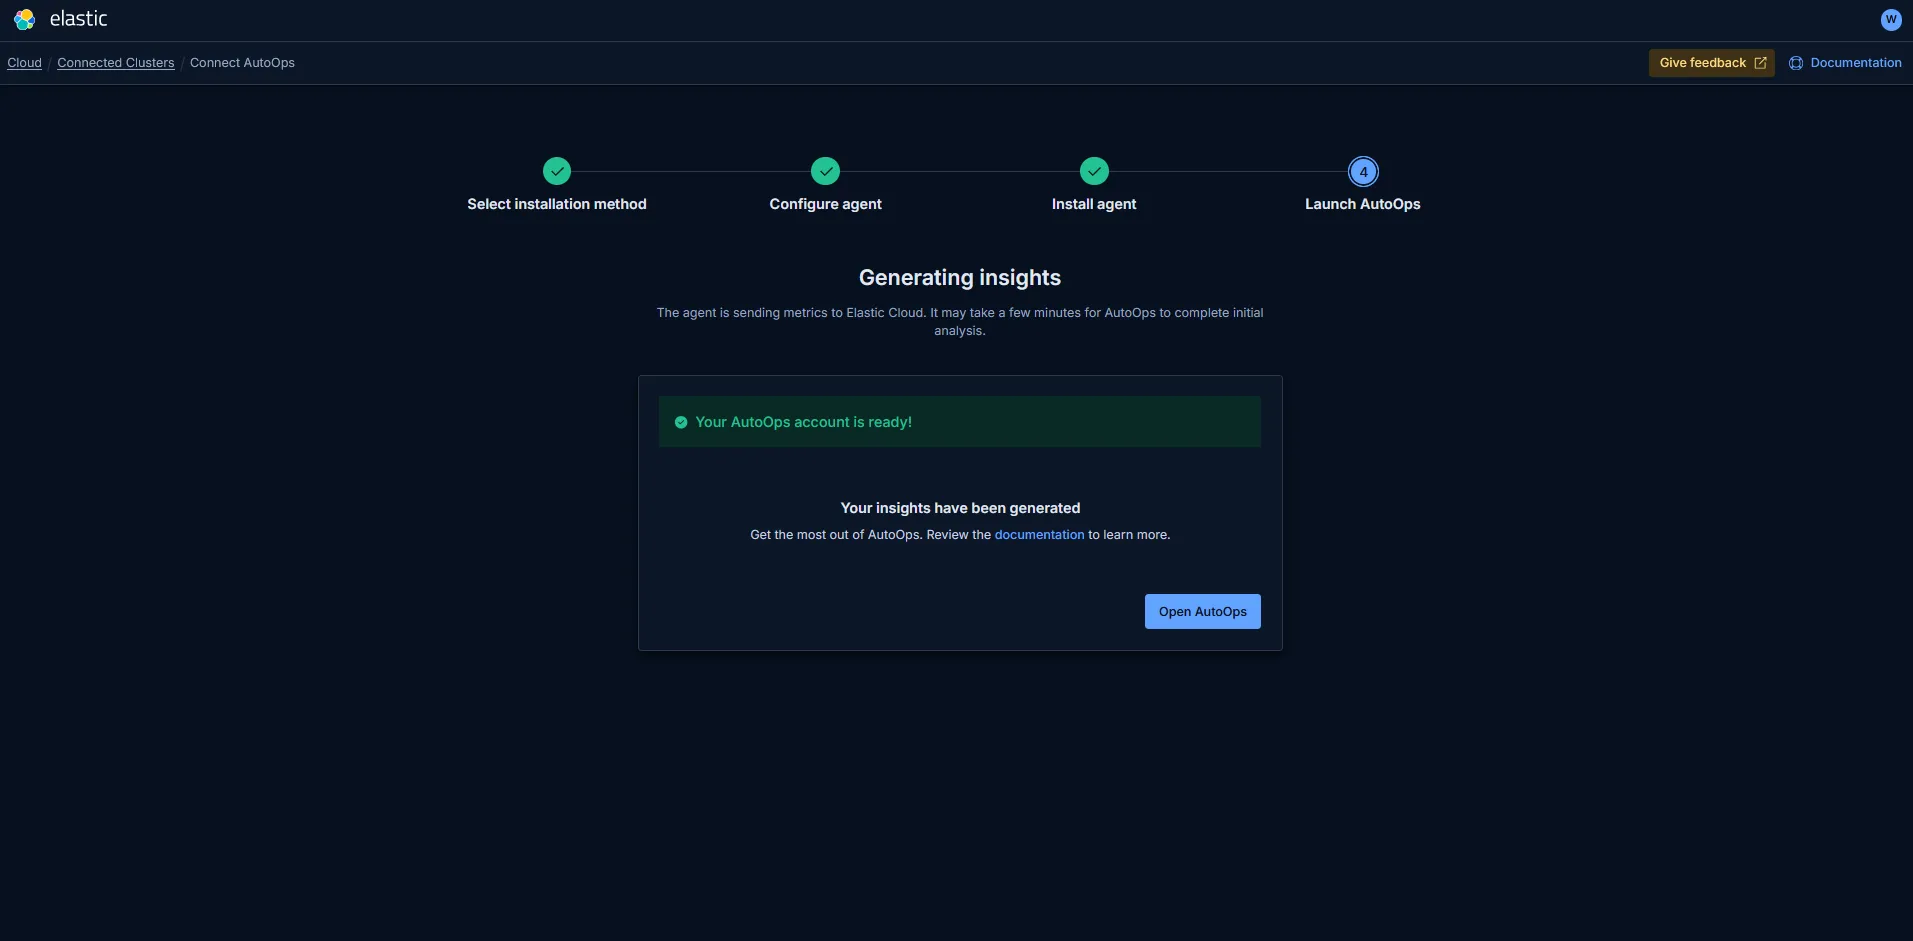Click the Install agent checkmark icon
The height and width of the screenshot is (941, 1913).
1093,171
